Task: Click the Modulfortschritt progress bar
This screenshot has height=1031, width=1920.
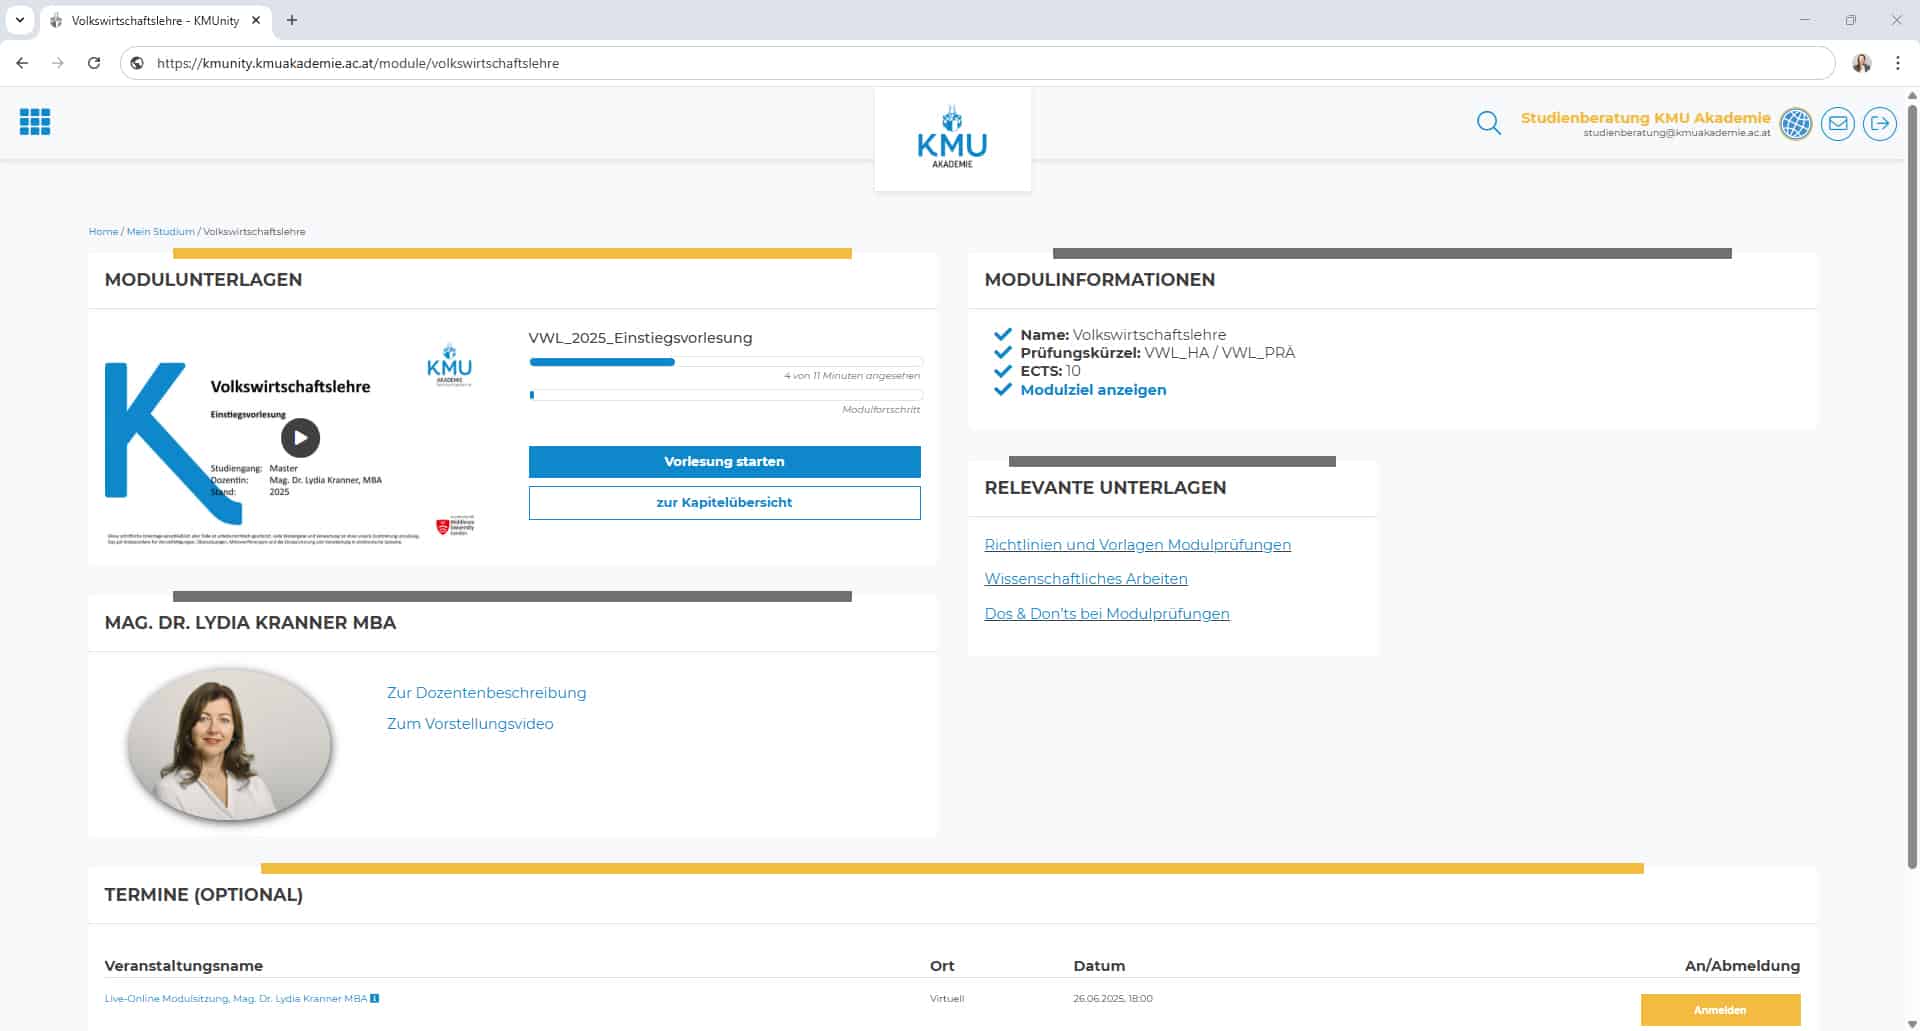Action: [725, 395]
